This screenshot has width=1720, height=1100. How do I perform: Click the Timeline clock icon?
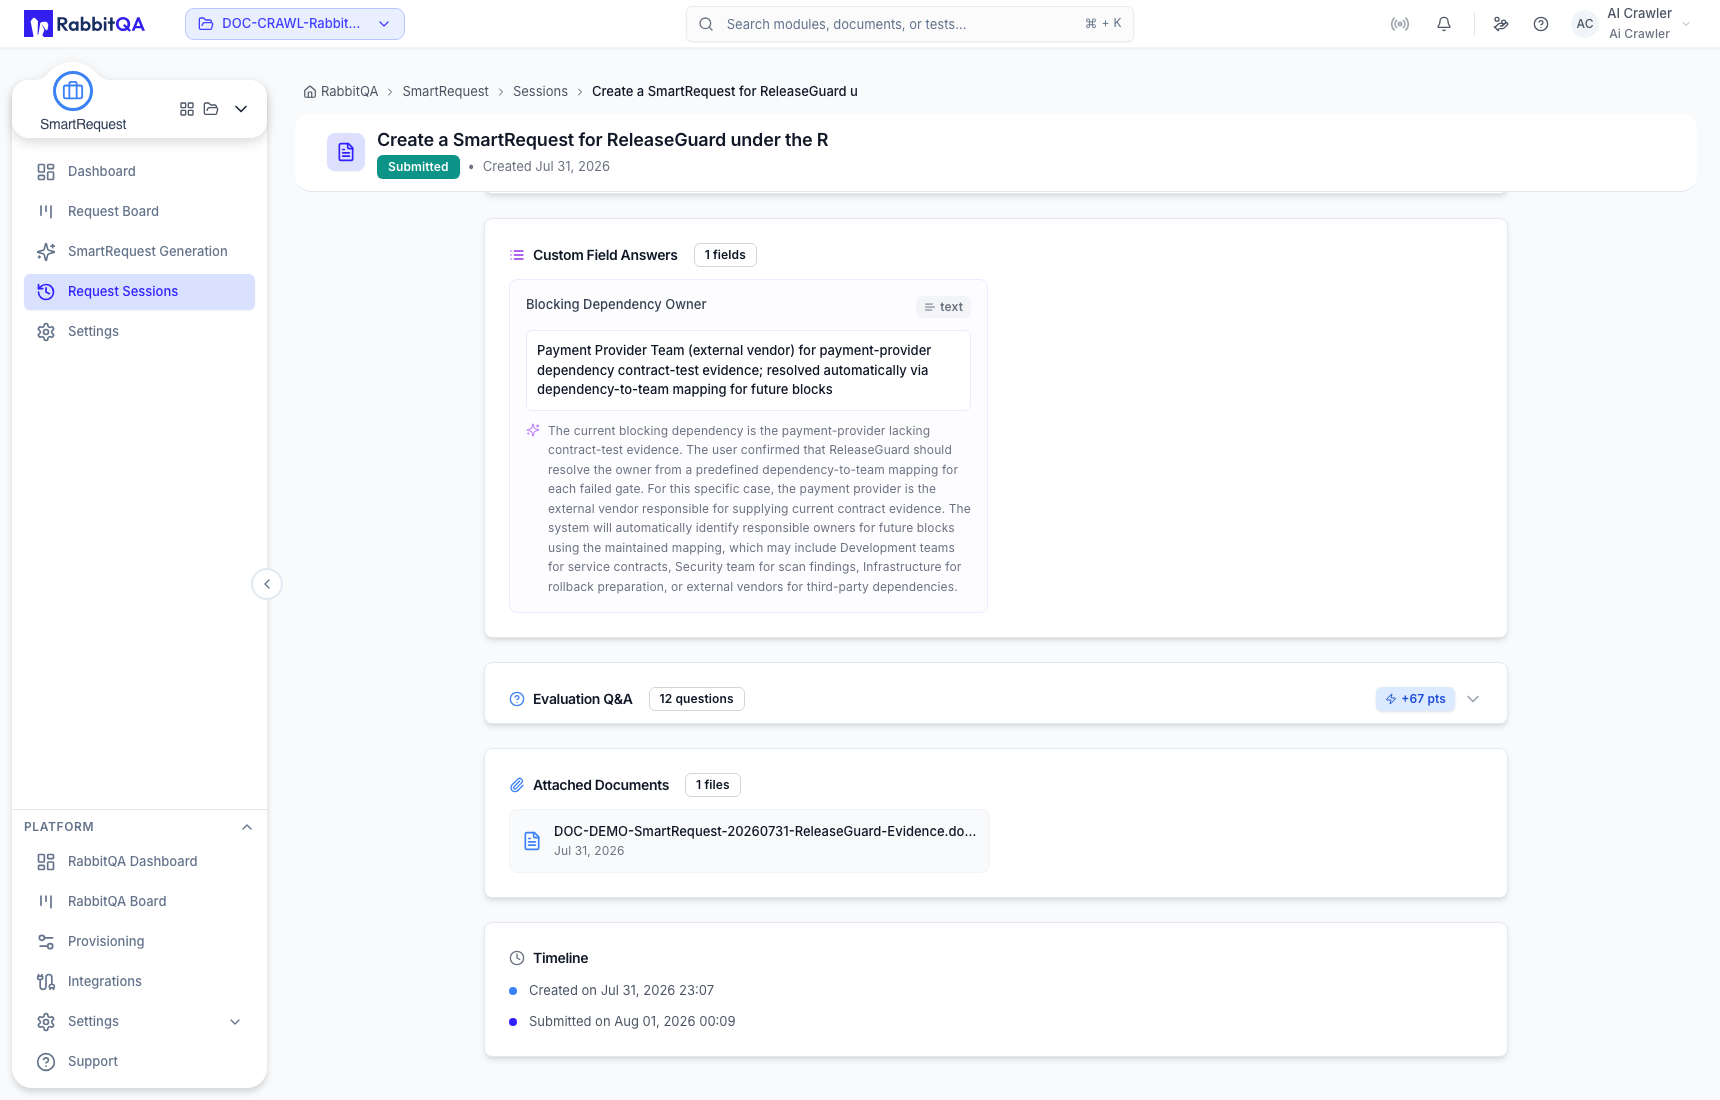[x=517, y=958]
